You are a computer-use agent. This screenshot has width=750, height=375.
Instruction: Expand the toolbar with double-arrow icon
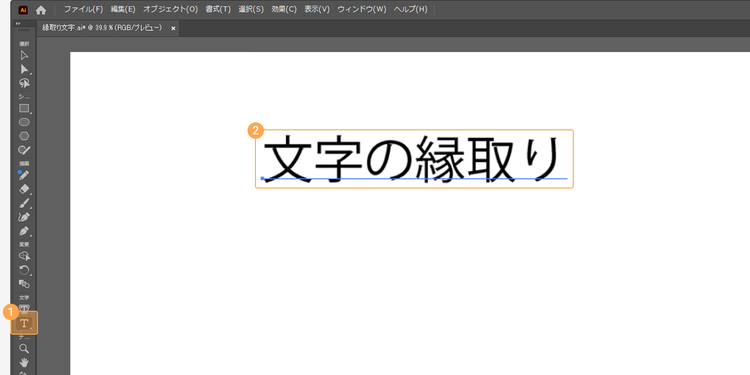tap(18, 23)
